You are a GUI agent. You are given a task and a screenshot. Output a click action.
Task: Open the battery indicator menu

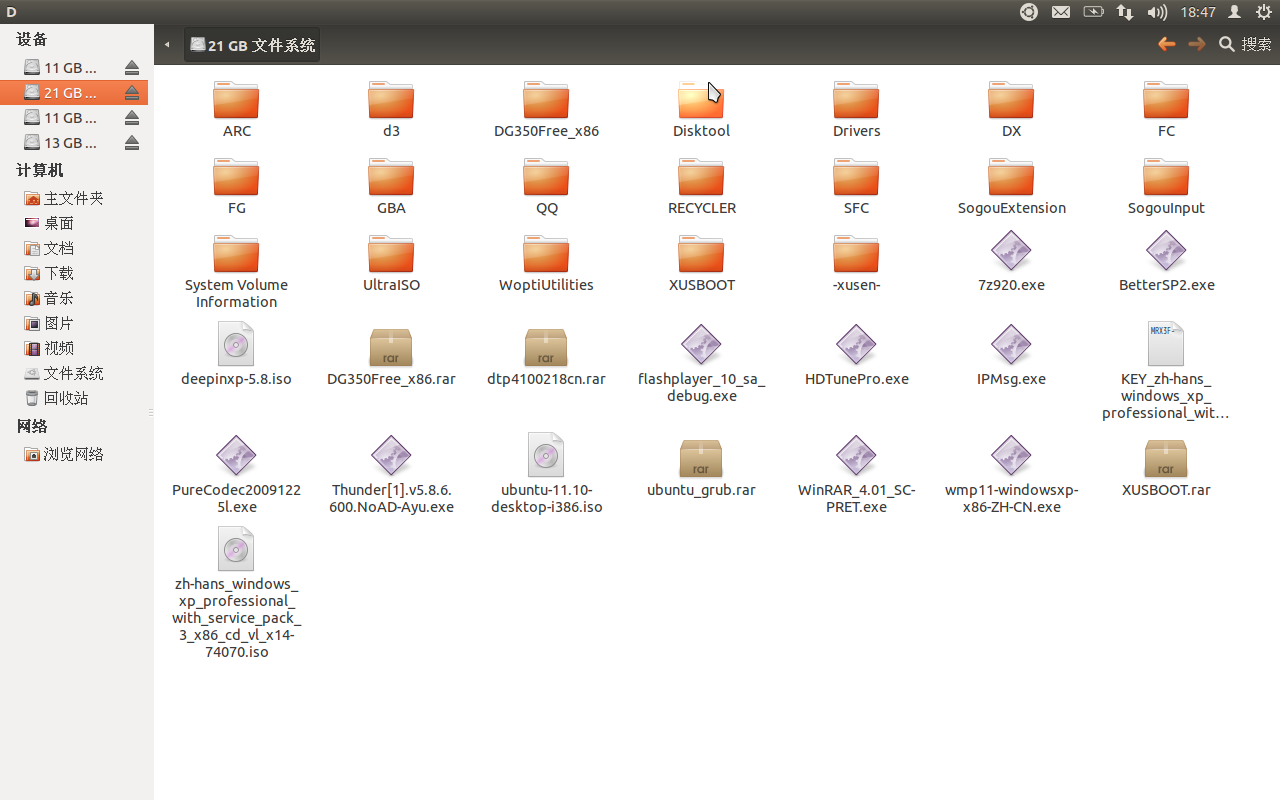[1093, 12]
